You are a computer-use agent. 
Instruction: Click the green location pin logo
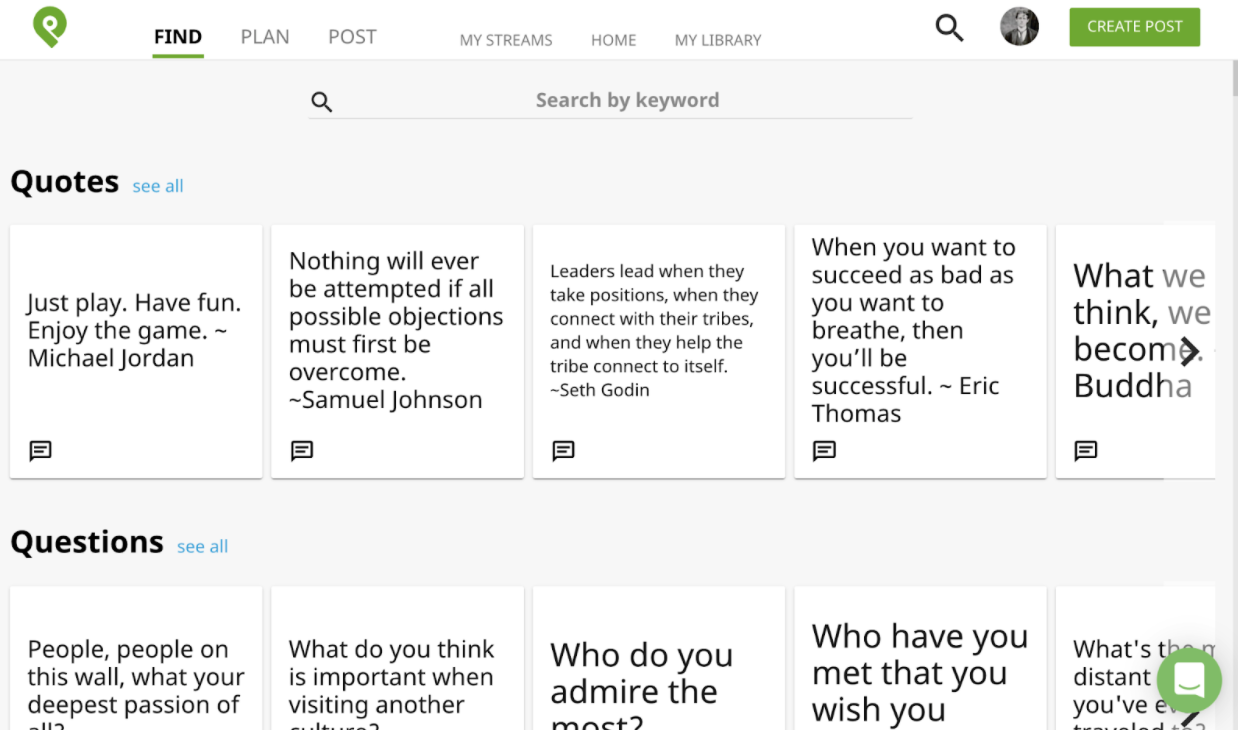pyautogui.click(x=49, y=27)
